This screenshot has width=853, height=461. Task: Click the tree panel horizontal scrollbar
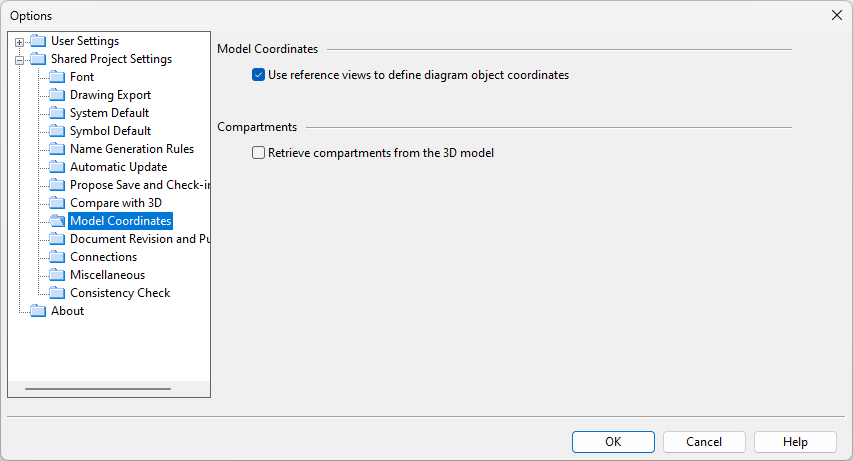(x=98, y=388)
